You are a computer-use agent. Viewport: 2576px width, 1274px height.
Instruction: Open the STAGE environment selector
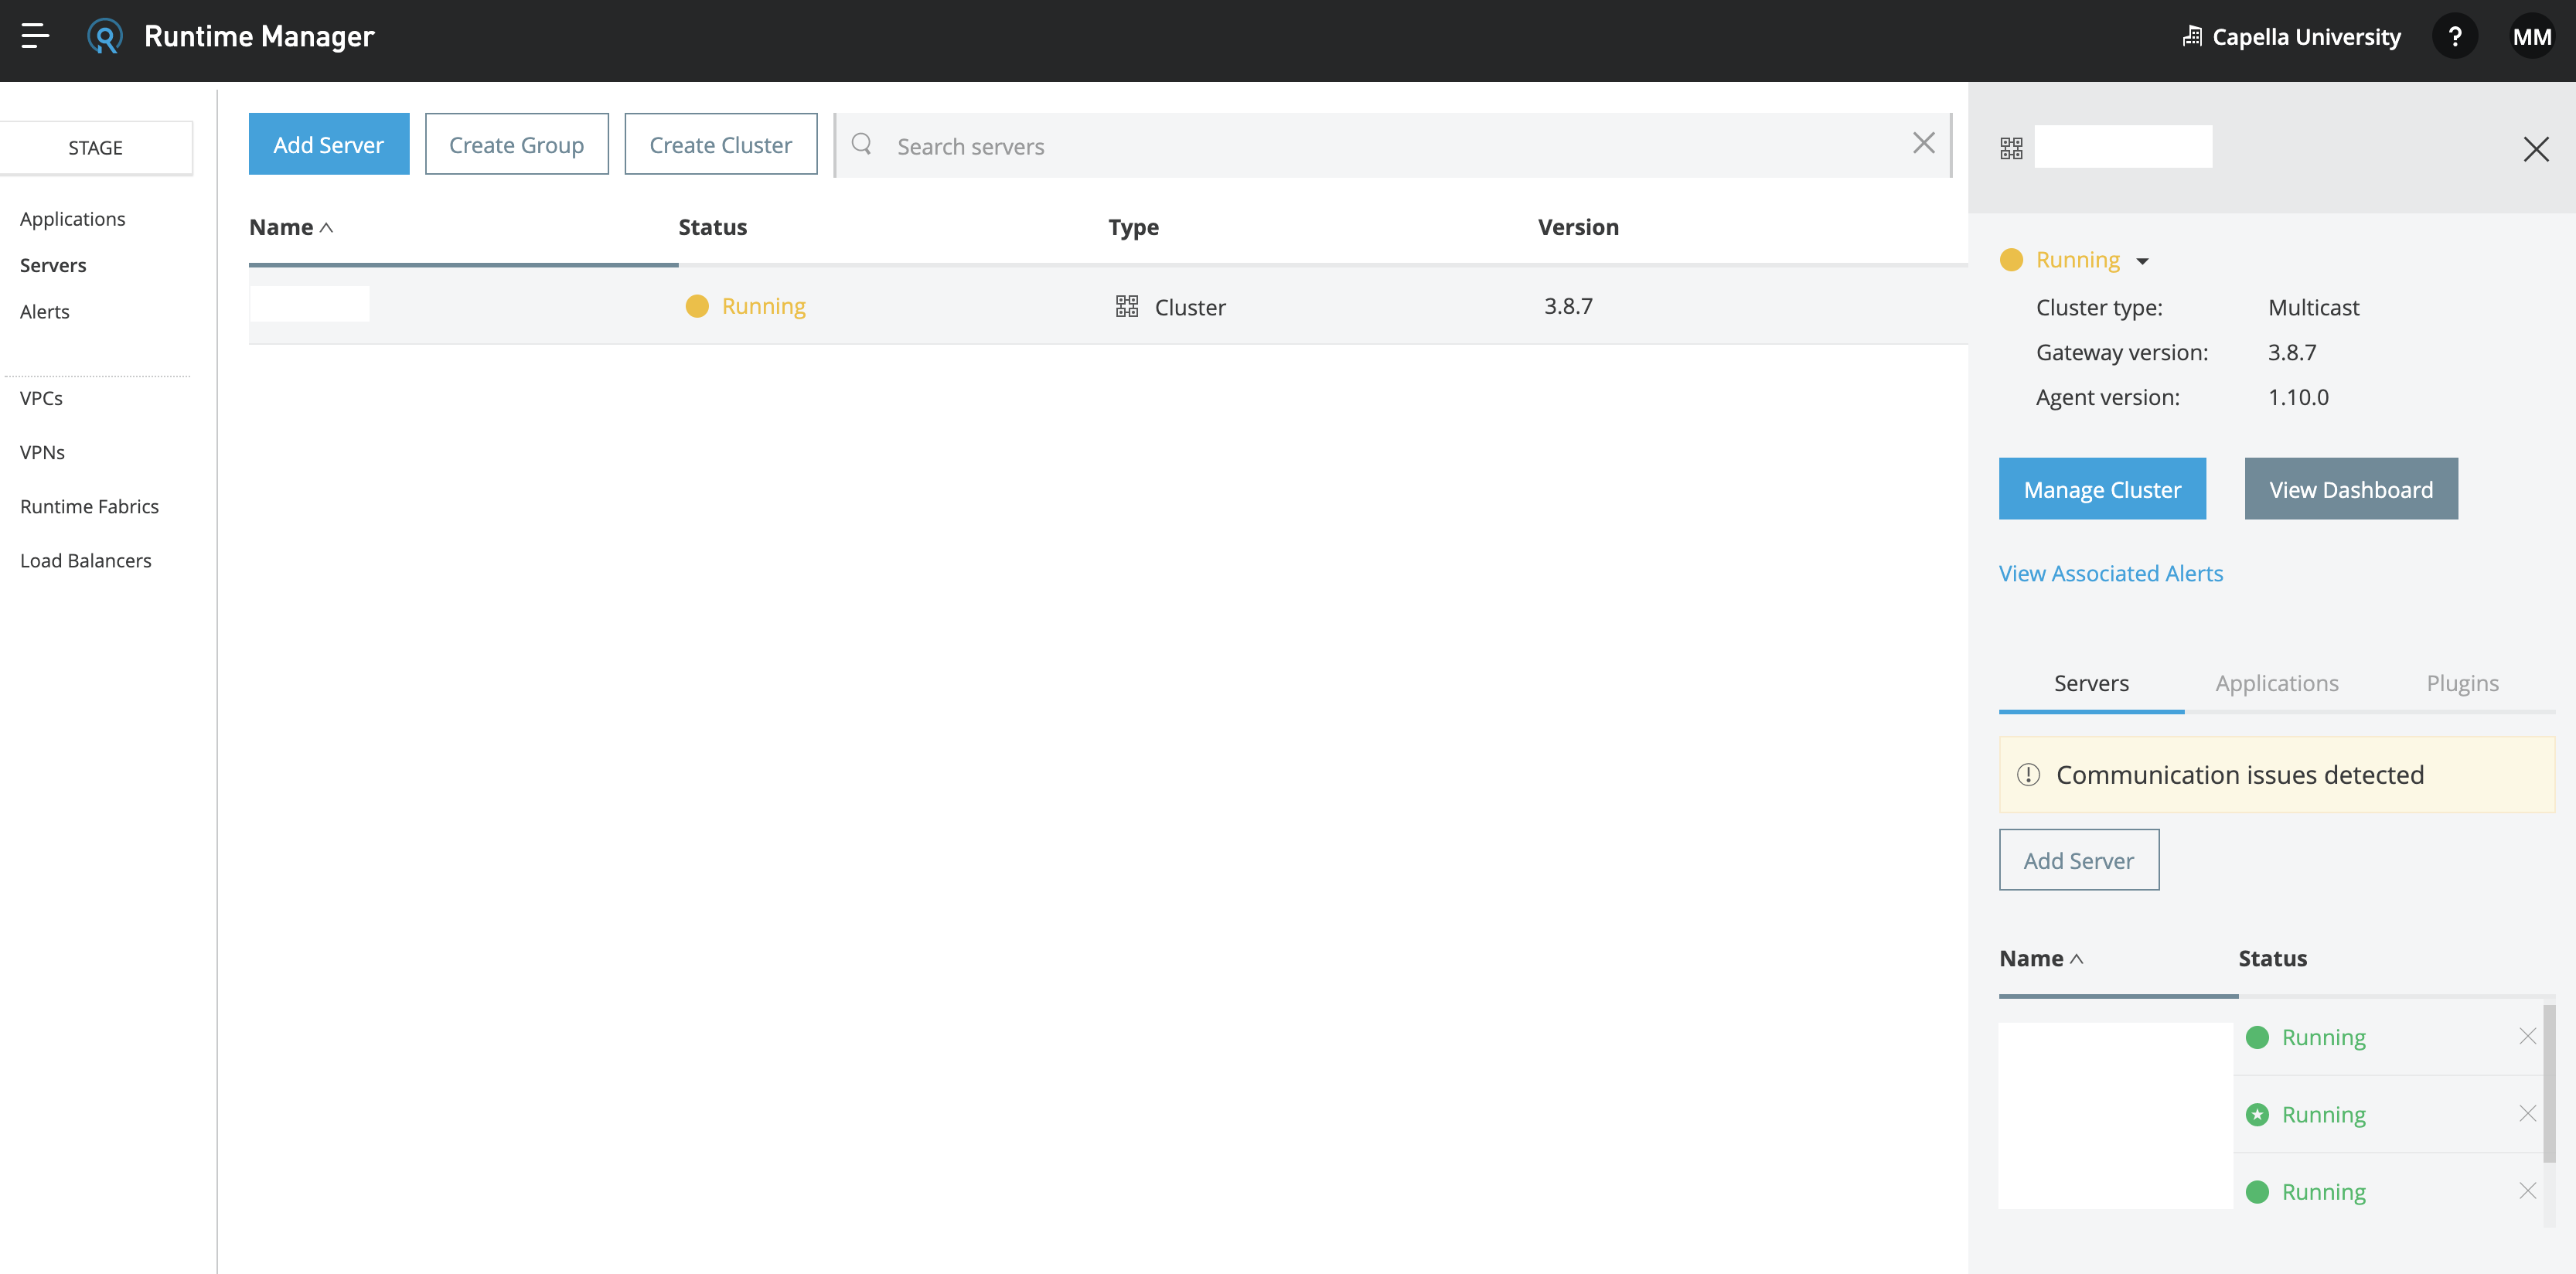point(96,147)
